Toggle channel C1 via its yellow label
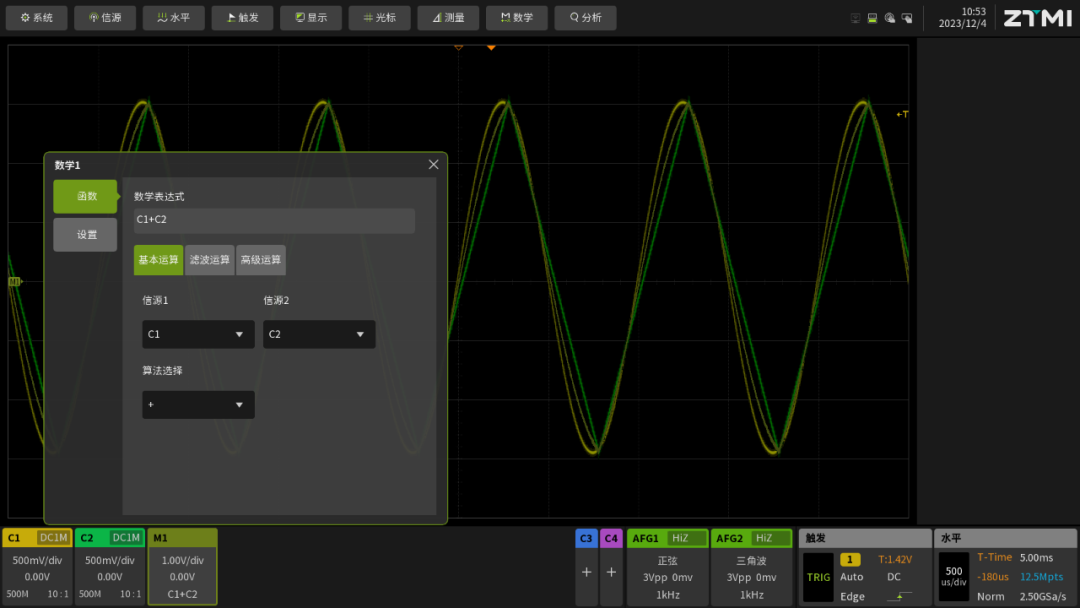The width and height of the screenshot is (1080, 608). (15, 538)
